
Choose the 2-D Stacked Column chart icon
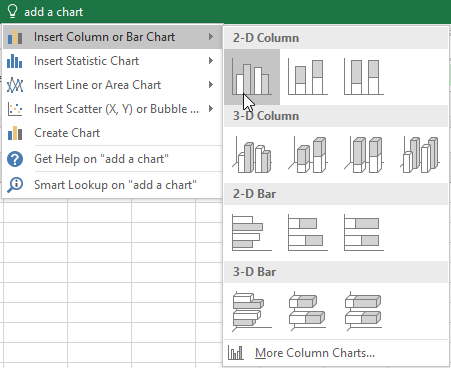[x=308, y=77]
